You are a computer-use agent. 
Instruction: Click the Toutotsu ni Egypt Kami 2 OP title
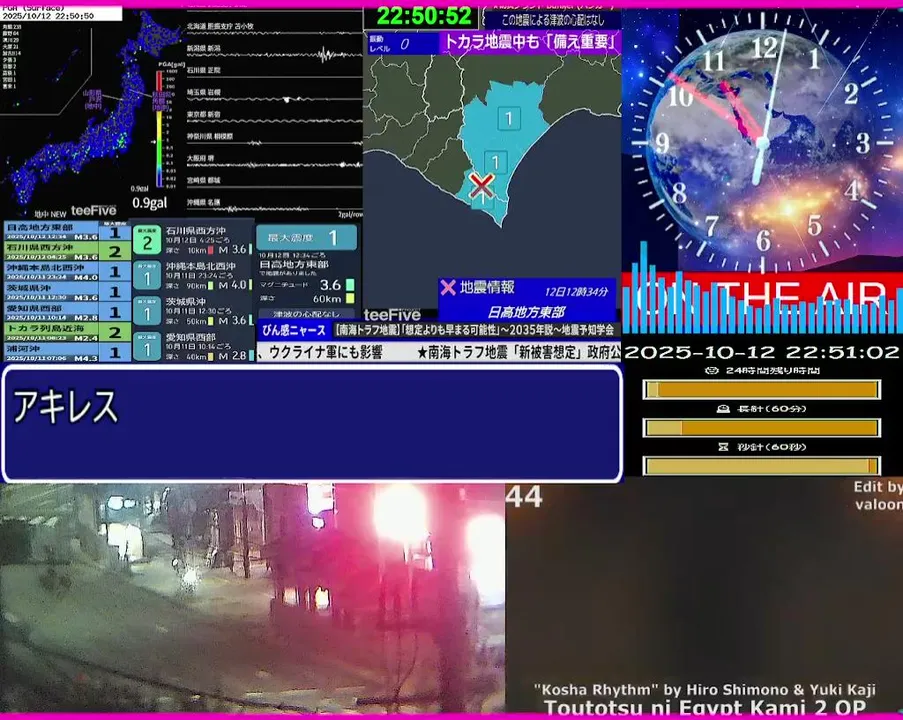pyautogui.click(x=704, y=707)
